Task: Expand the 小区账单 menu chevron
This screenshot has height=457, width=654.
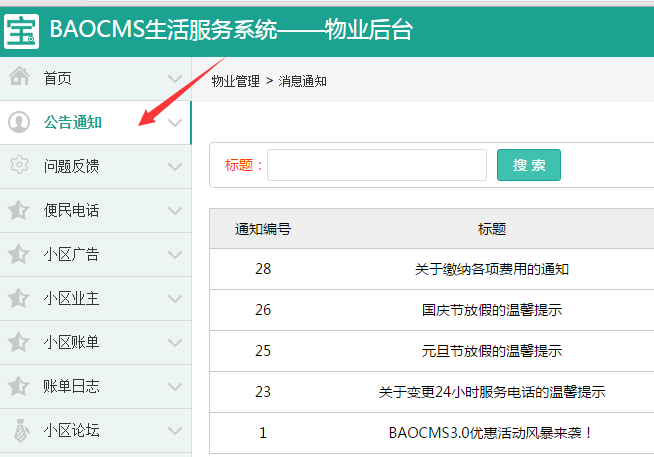Action: [x=175, y=343]
